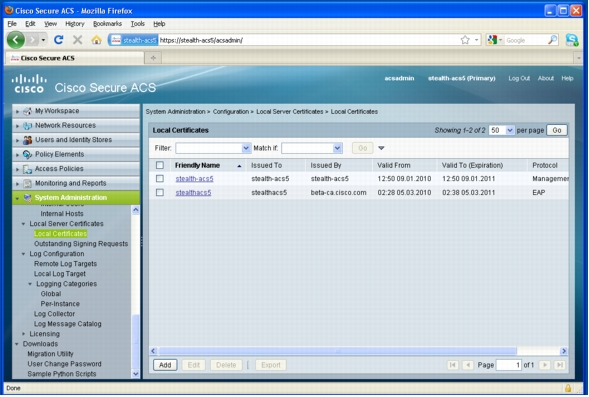This screenshot has height=397, width=589.
Task: Click the Page number input field
Action: [x=508, y=365]
